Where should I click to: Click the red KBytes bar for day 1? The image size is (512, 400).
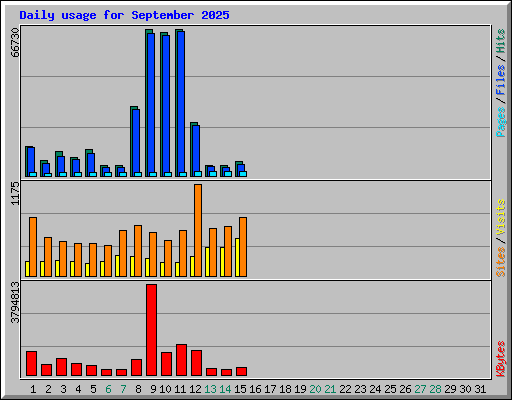click(31, 363)
